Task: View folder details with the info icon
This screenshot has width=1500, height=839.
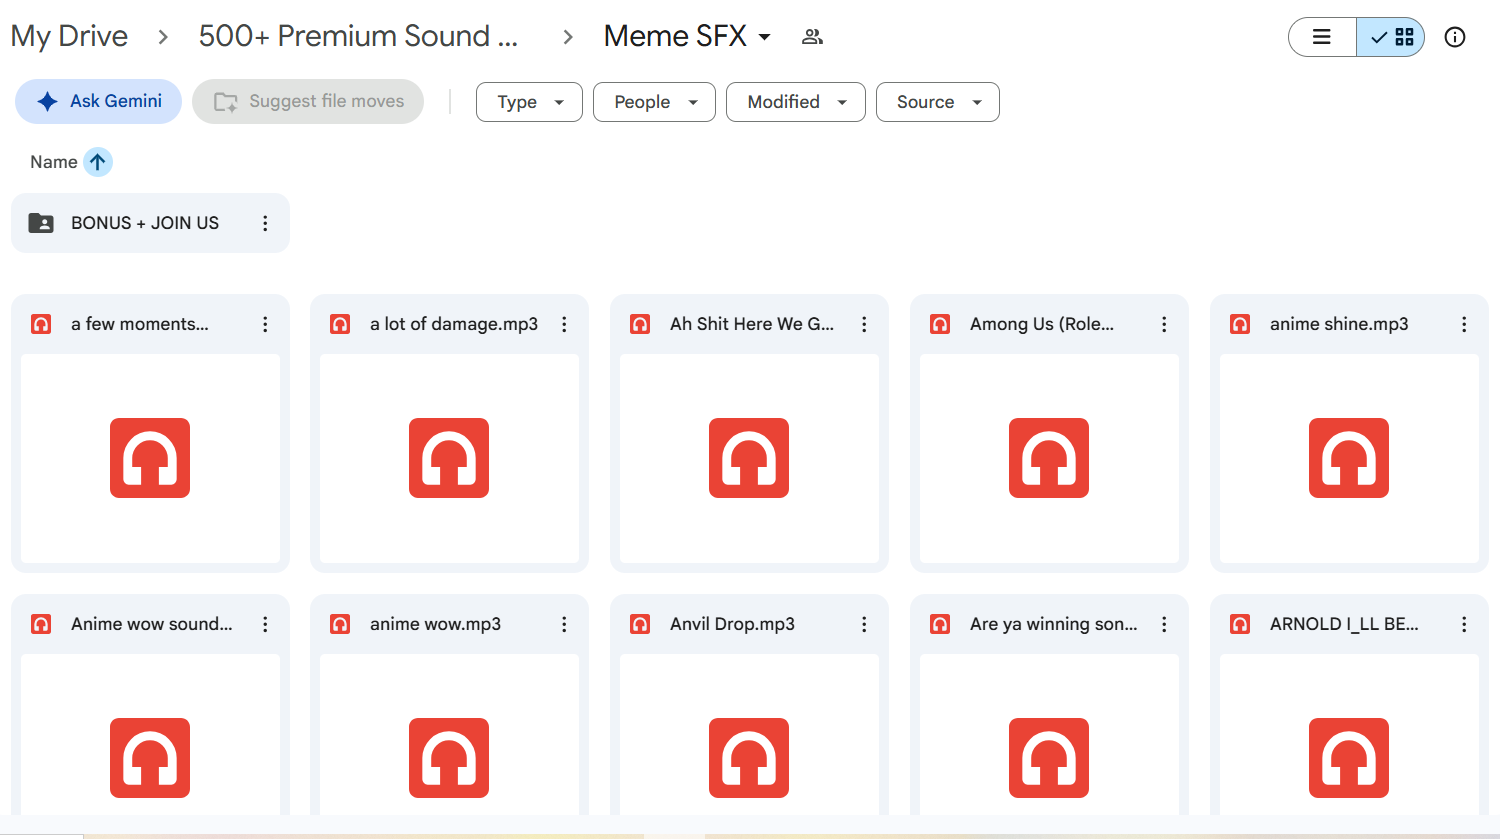Action: pyautogui.click(x=1455, y=37)
